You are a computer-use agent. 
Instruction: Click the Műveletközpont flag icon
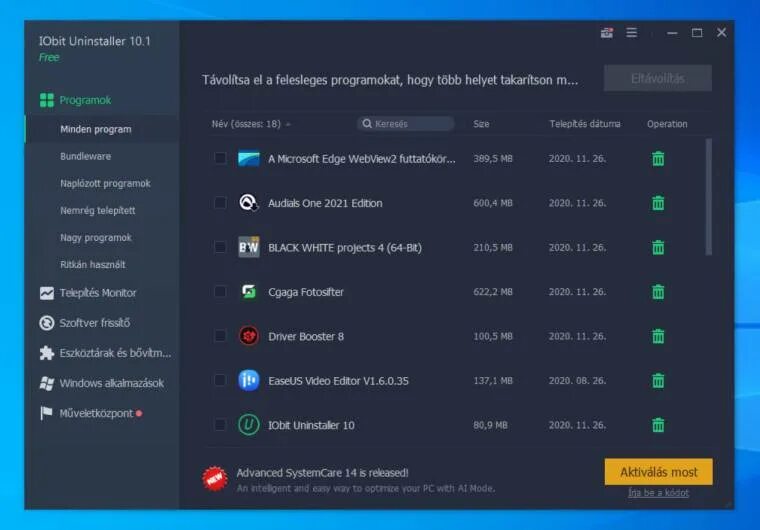[x=47, y=413]
